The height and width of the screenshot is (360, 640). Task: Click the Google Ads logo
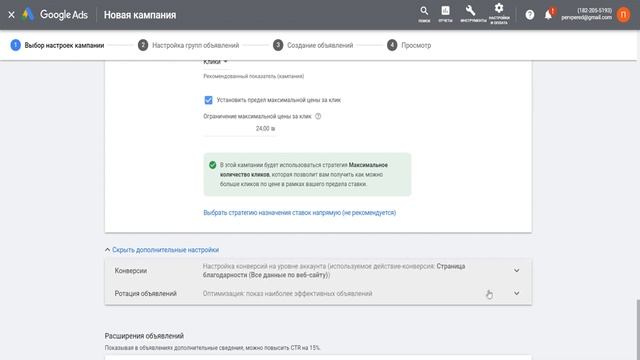55,15
